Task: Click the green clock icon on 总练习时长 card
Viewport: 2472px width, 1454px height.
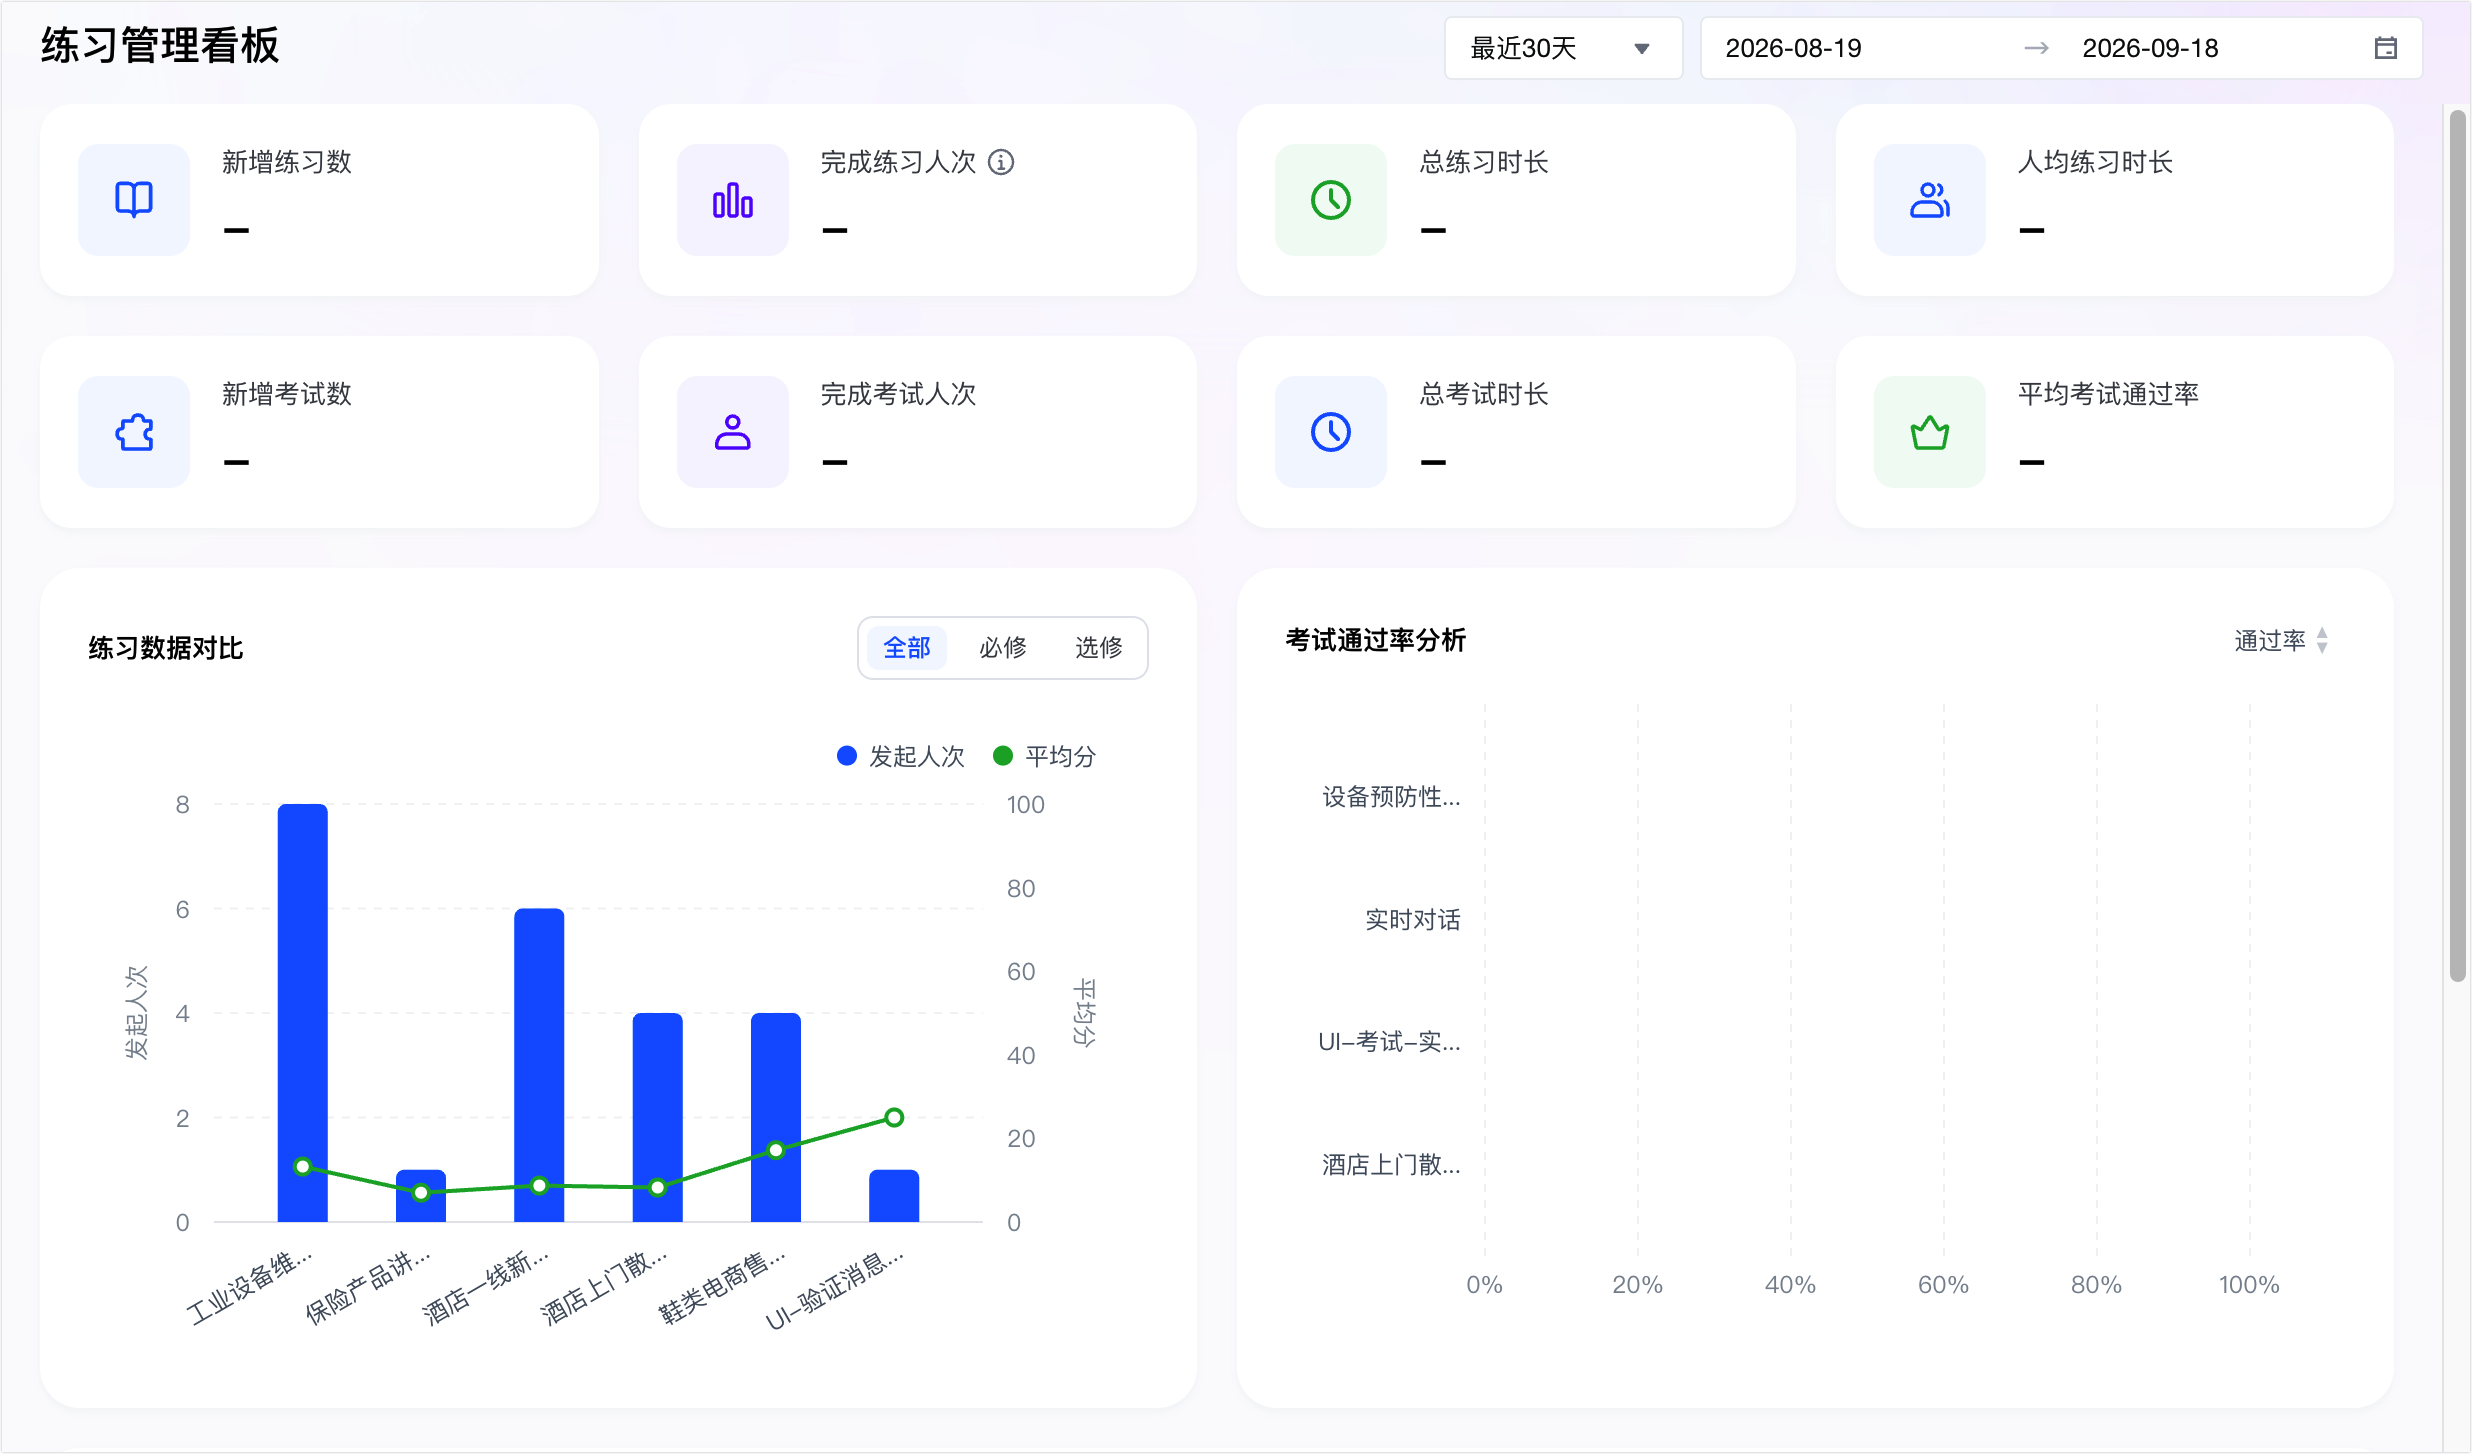Action: tap(1331, 200)
